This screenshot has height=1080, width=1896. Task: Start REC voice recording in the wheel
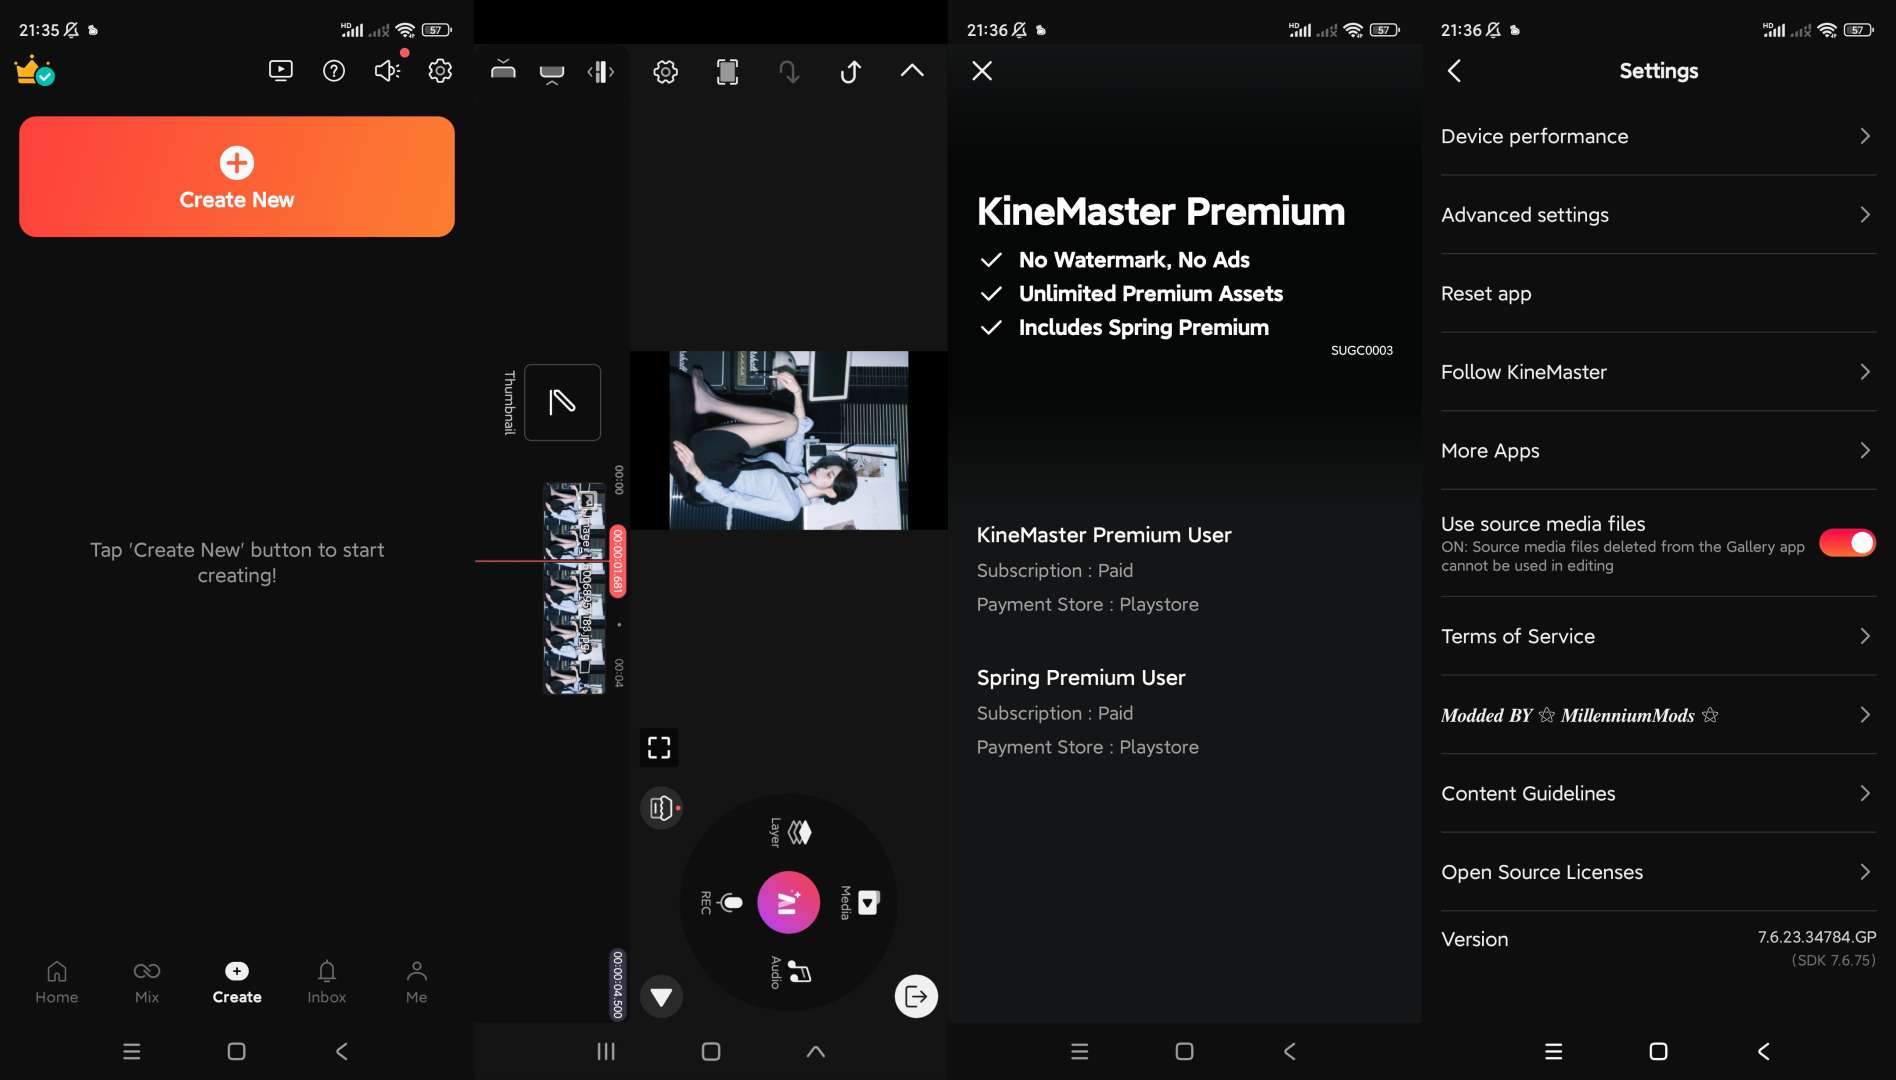[720, 902]
